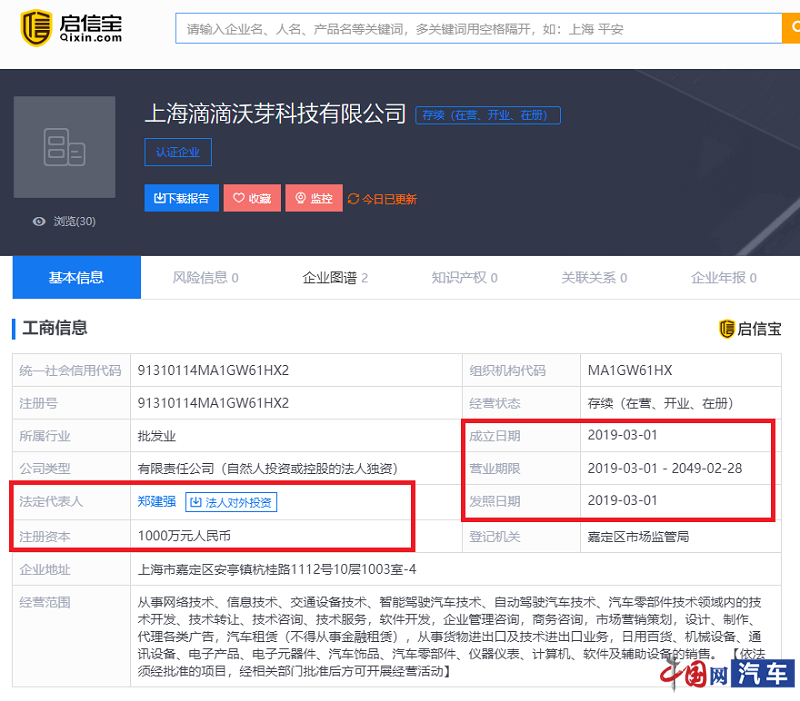Switch to the 基本信息 tab
The height and width of the screenshot is (701, 800).
click(x=77, y=277)
